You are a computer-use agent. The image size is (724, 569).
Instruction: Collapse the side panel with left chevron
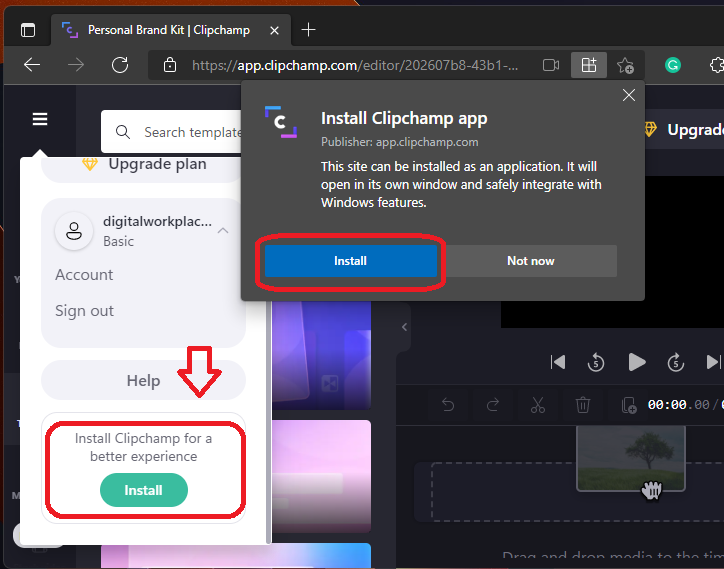tap(404, 327)
